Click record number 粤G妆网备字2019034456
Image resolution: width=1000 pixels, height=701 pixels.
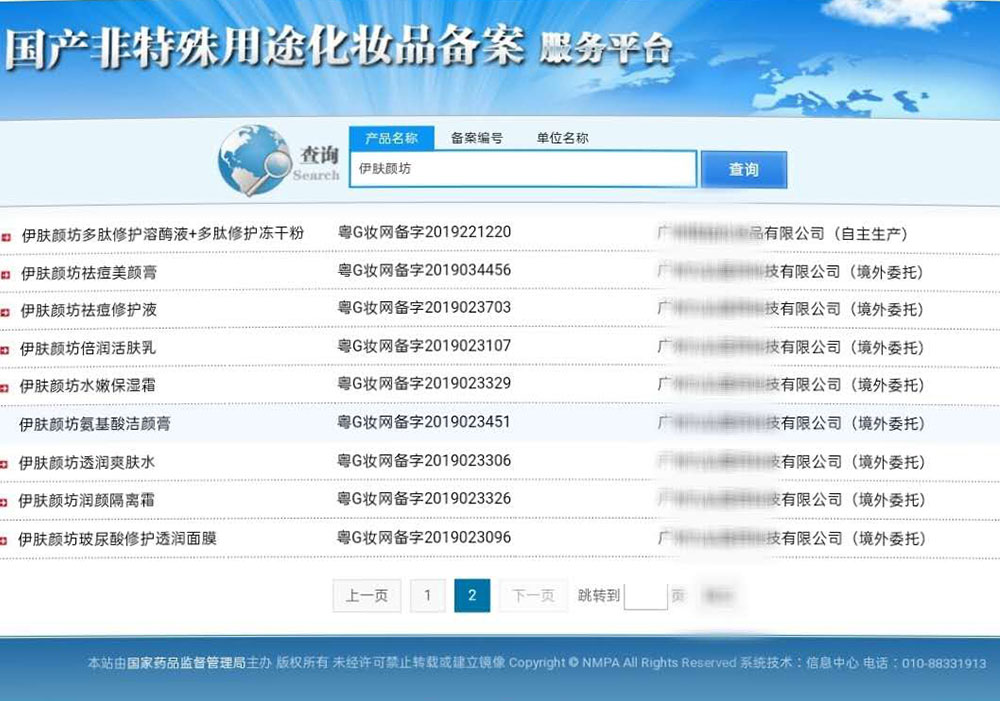[x=424, y=270]
